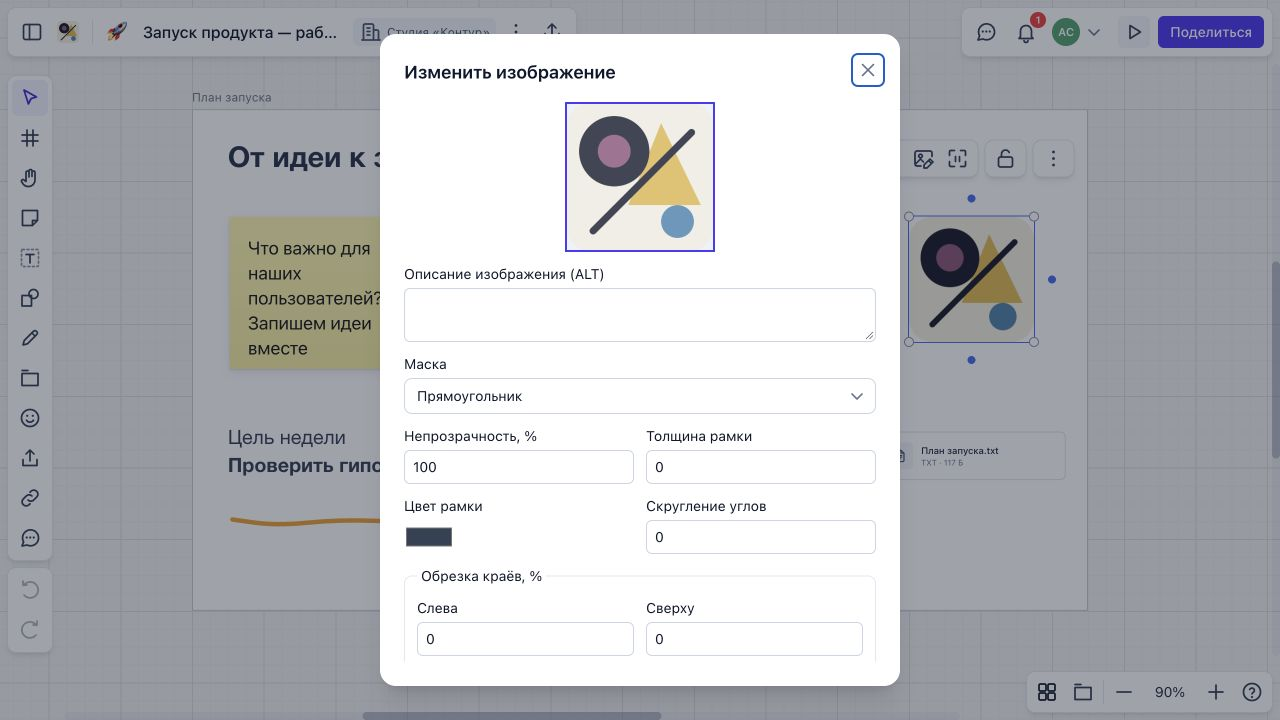Click the rocket emoji before the board title
Screen dimensions: 1280x720
tap(117, 32)
